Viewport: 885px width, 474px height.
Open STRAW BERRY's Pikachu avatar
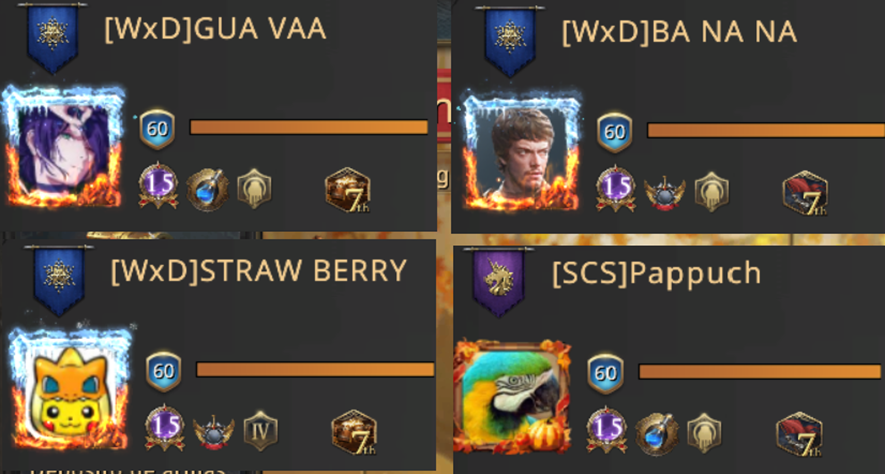tap(69, 389)
